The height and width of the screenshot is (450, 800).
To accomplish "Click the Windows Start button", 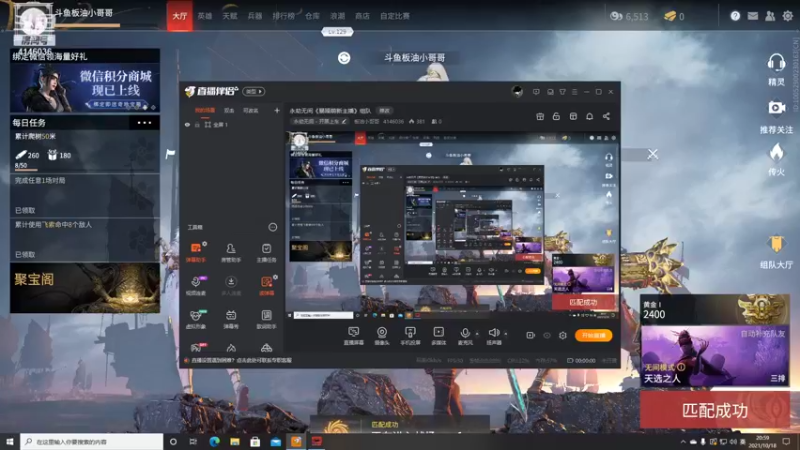I will coord(10,441).
